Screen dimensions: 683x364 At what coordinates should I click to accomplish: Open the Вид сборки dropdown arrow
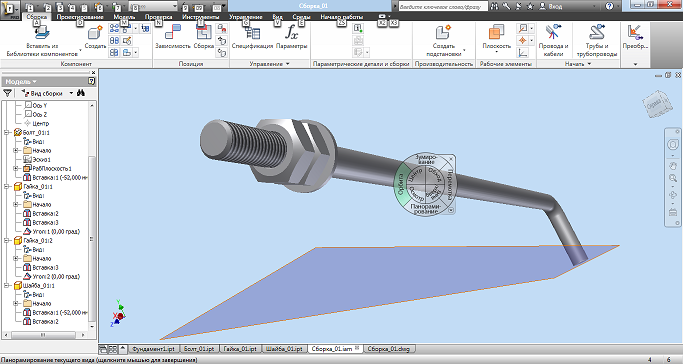click(71, 93)
